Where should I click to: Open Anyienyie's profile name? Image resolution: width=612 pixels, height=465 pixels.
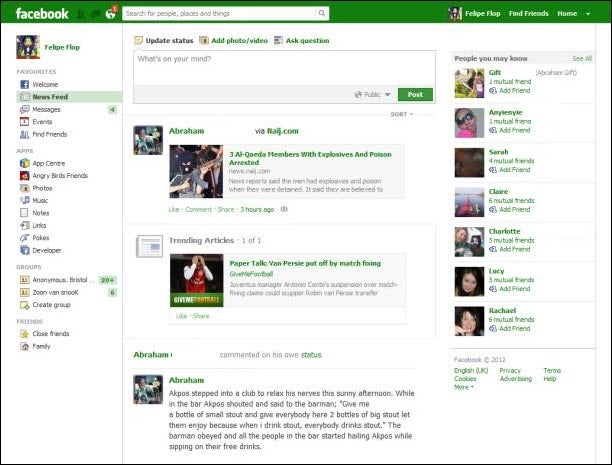click(505, 112)
